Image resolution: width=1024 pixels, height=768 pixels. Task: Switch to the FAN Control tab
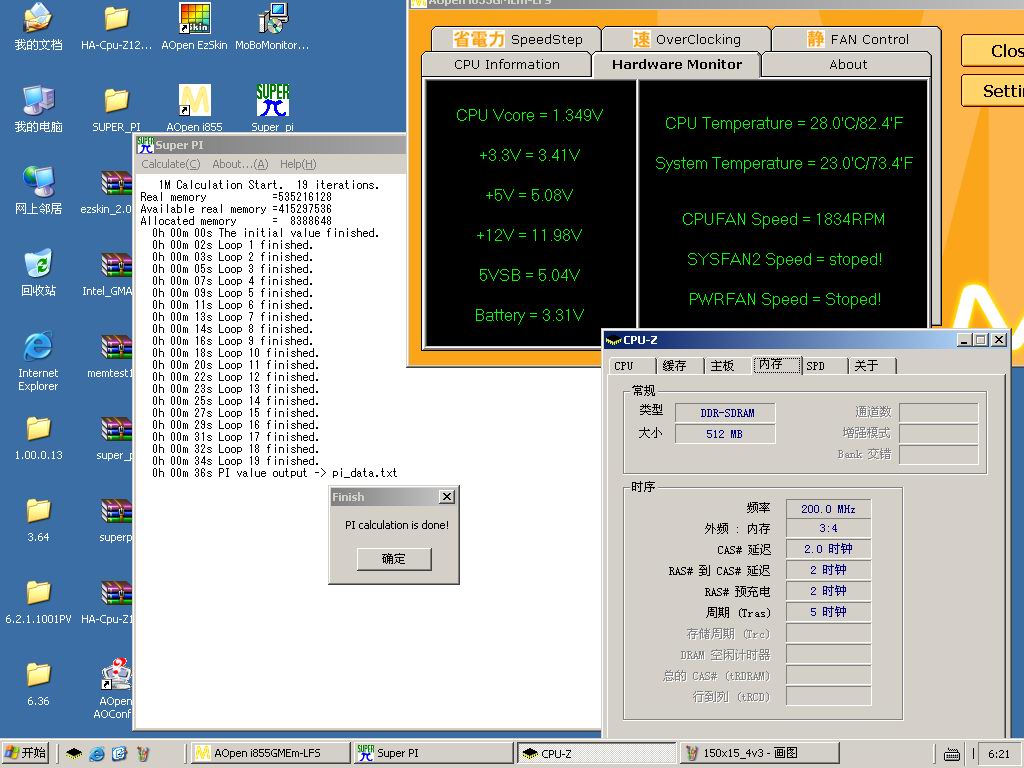[856, 39]
